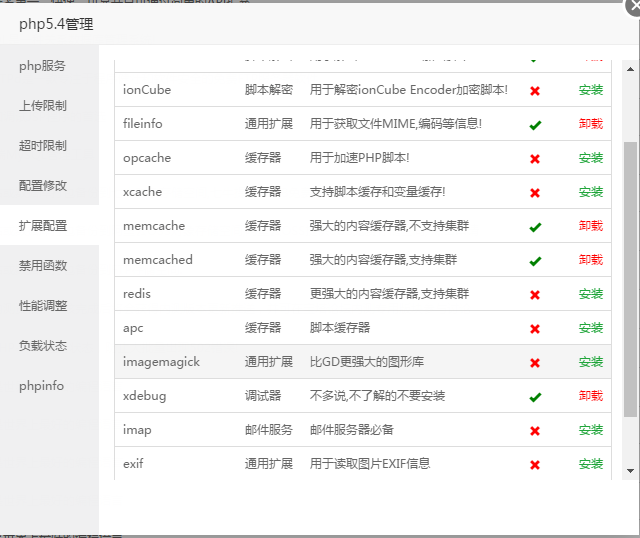The height and width of the screenshot is (538, 640).
Task: Click the green check icon for memcache
Action: 535,227
